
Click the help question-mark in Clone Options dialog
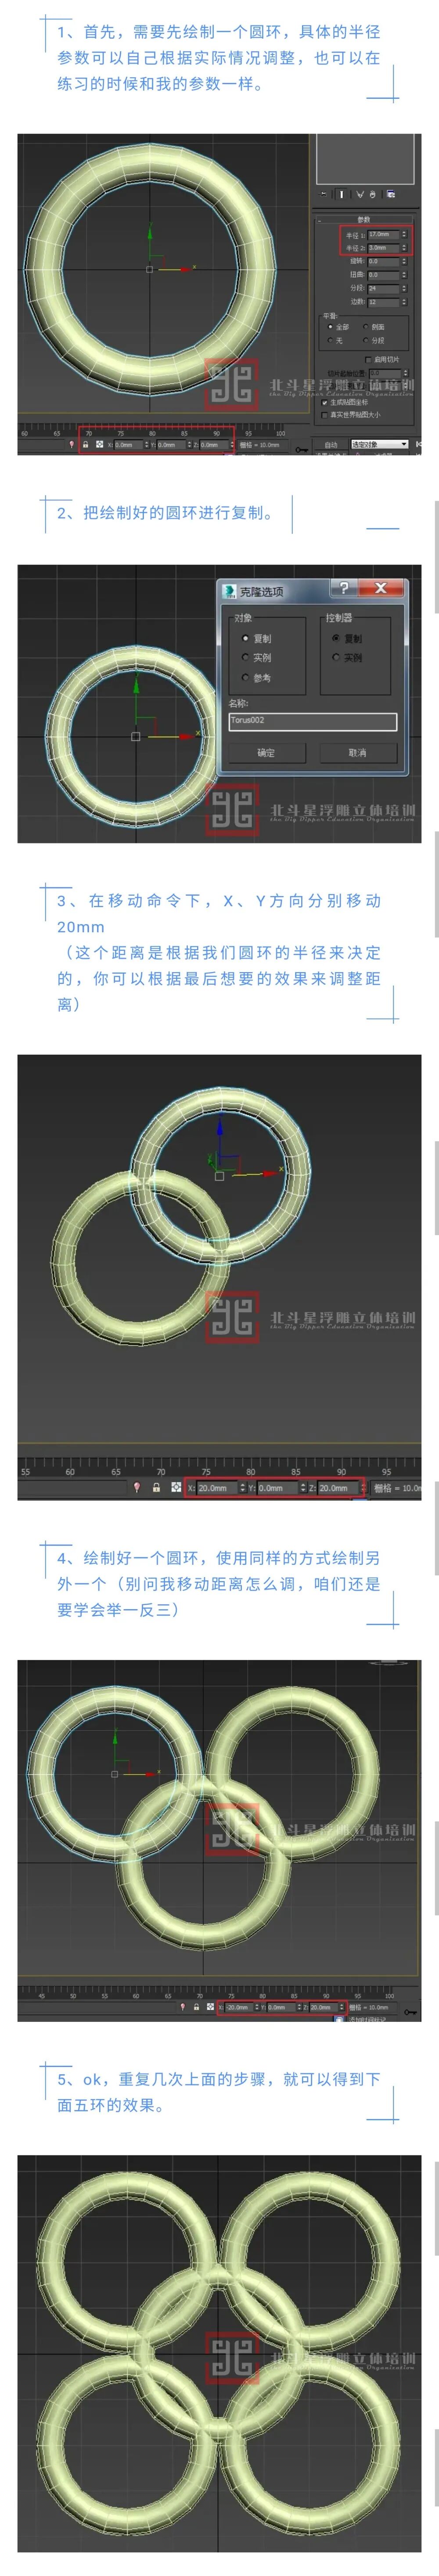click(x=344, y=588)
